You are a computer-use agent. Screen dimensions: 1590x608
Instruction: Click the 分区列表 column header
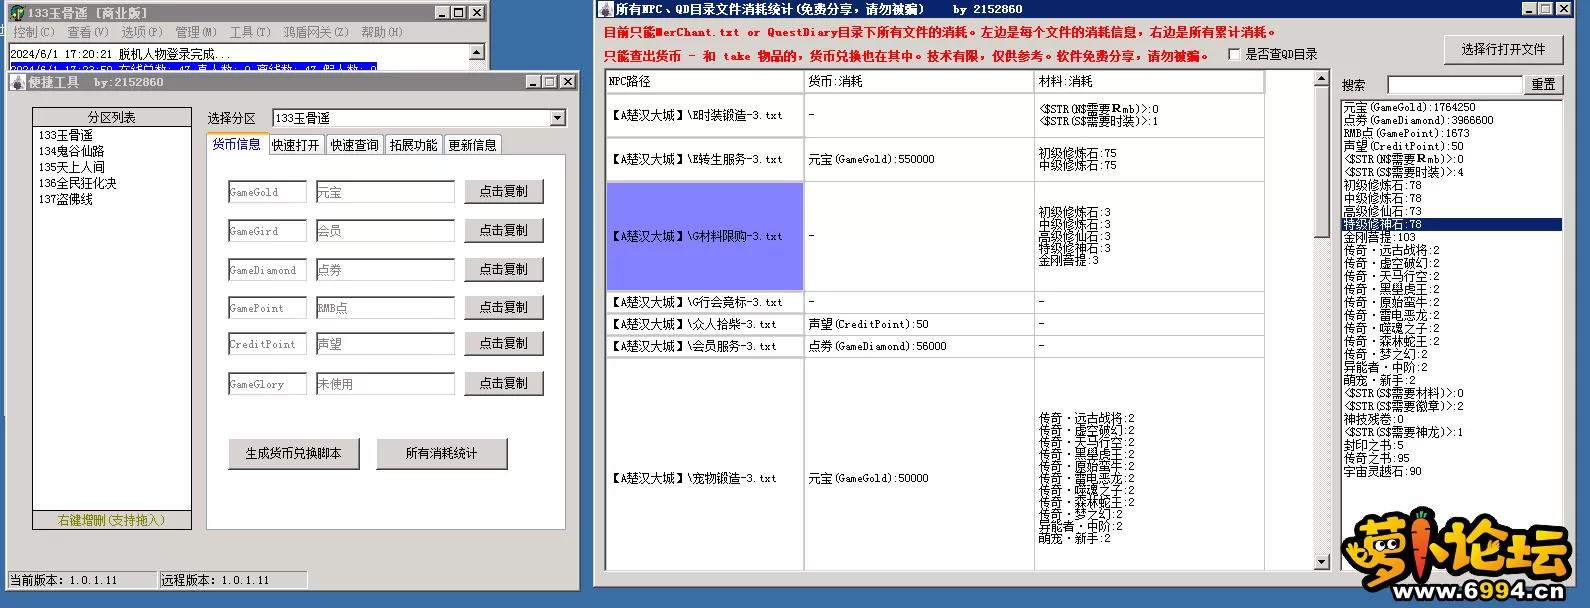(111, 117)
